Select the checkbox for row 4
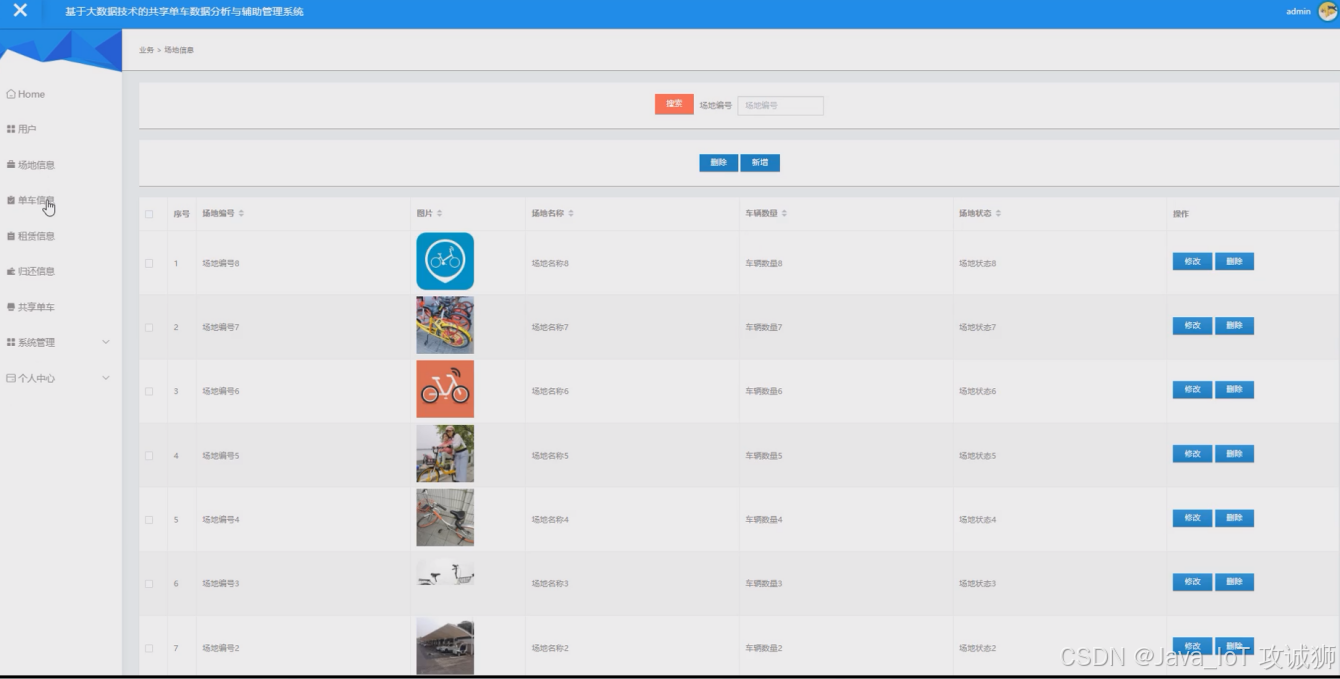This screenshot has height=679, width=1340. click(x=149, y=455)
